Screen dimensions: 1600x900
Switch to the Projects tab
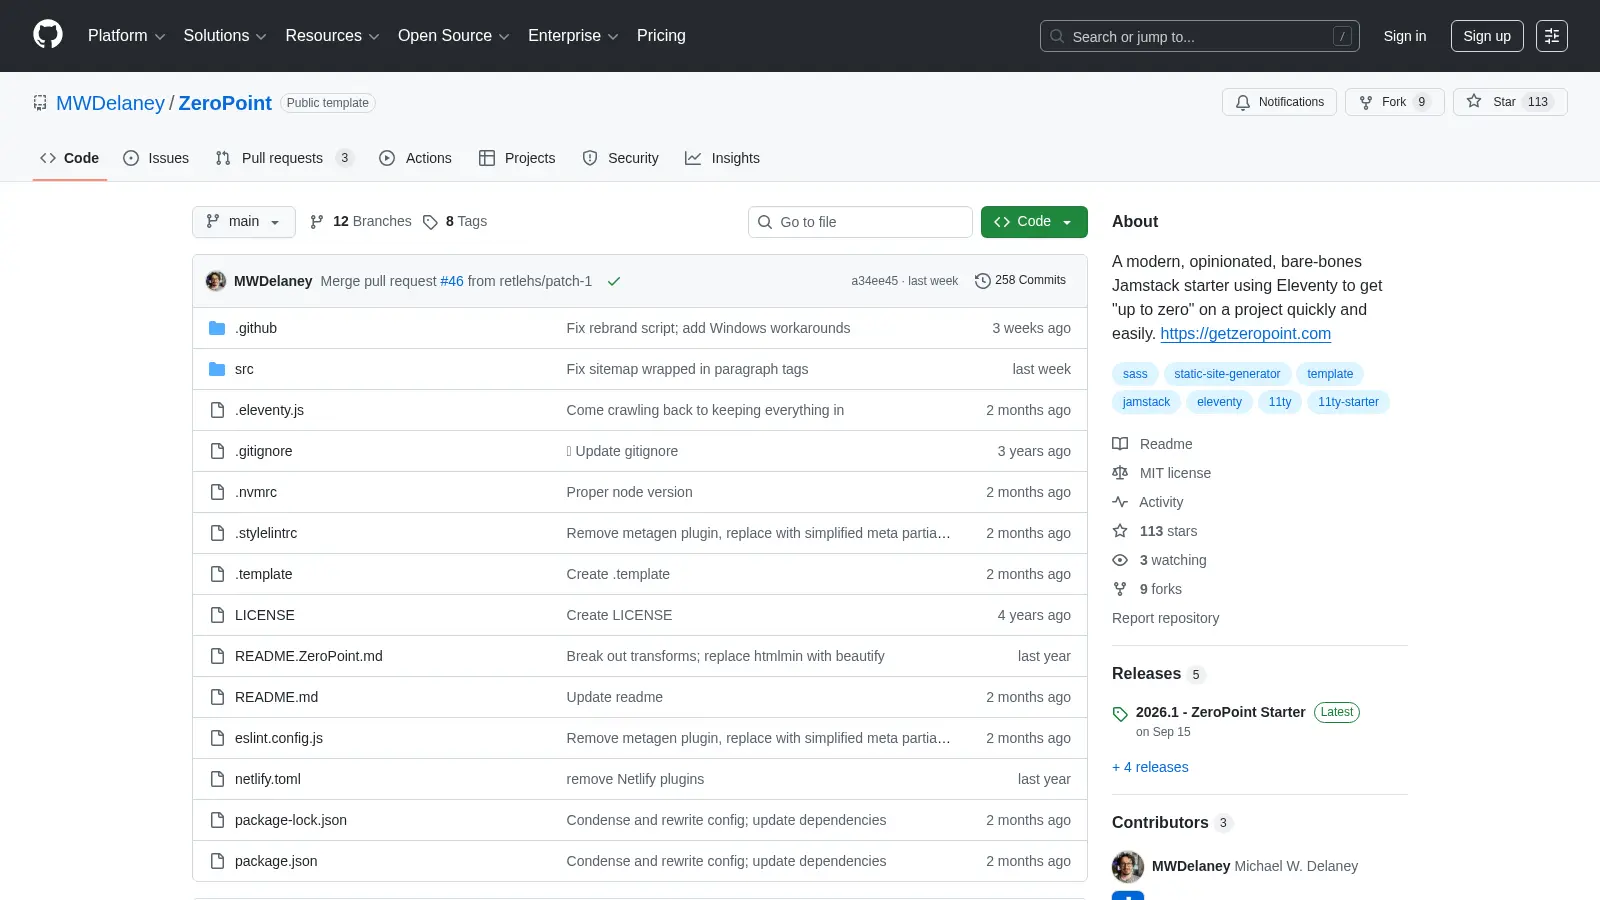(x=517, y=158)
